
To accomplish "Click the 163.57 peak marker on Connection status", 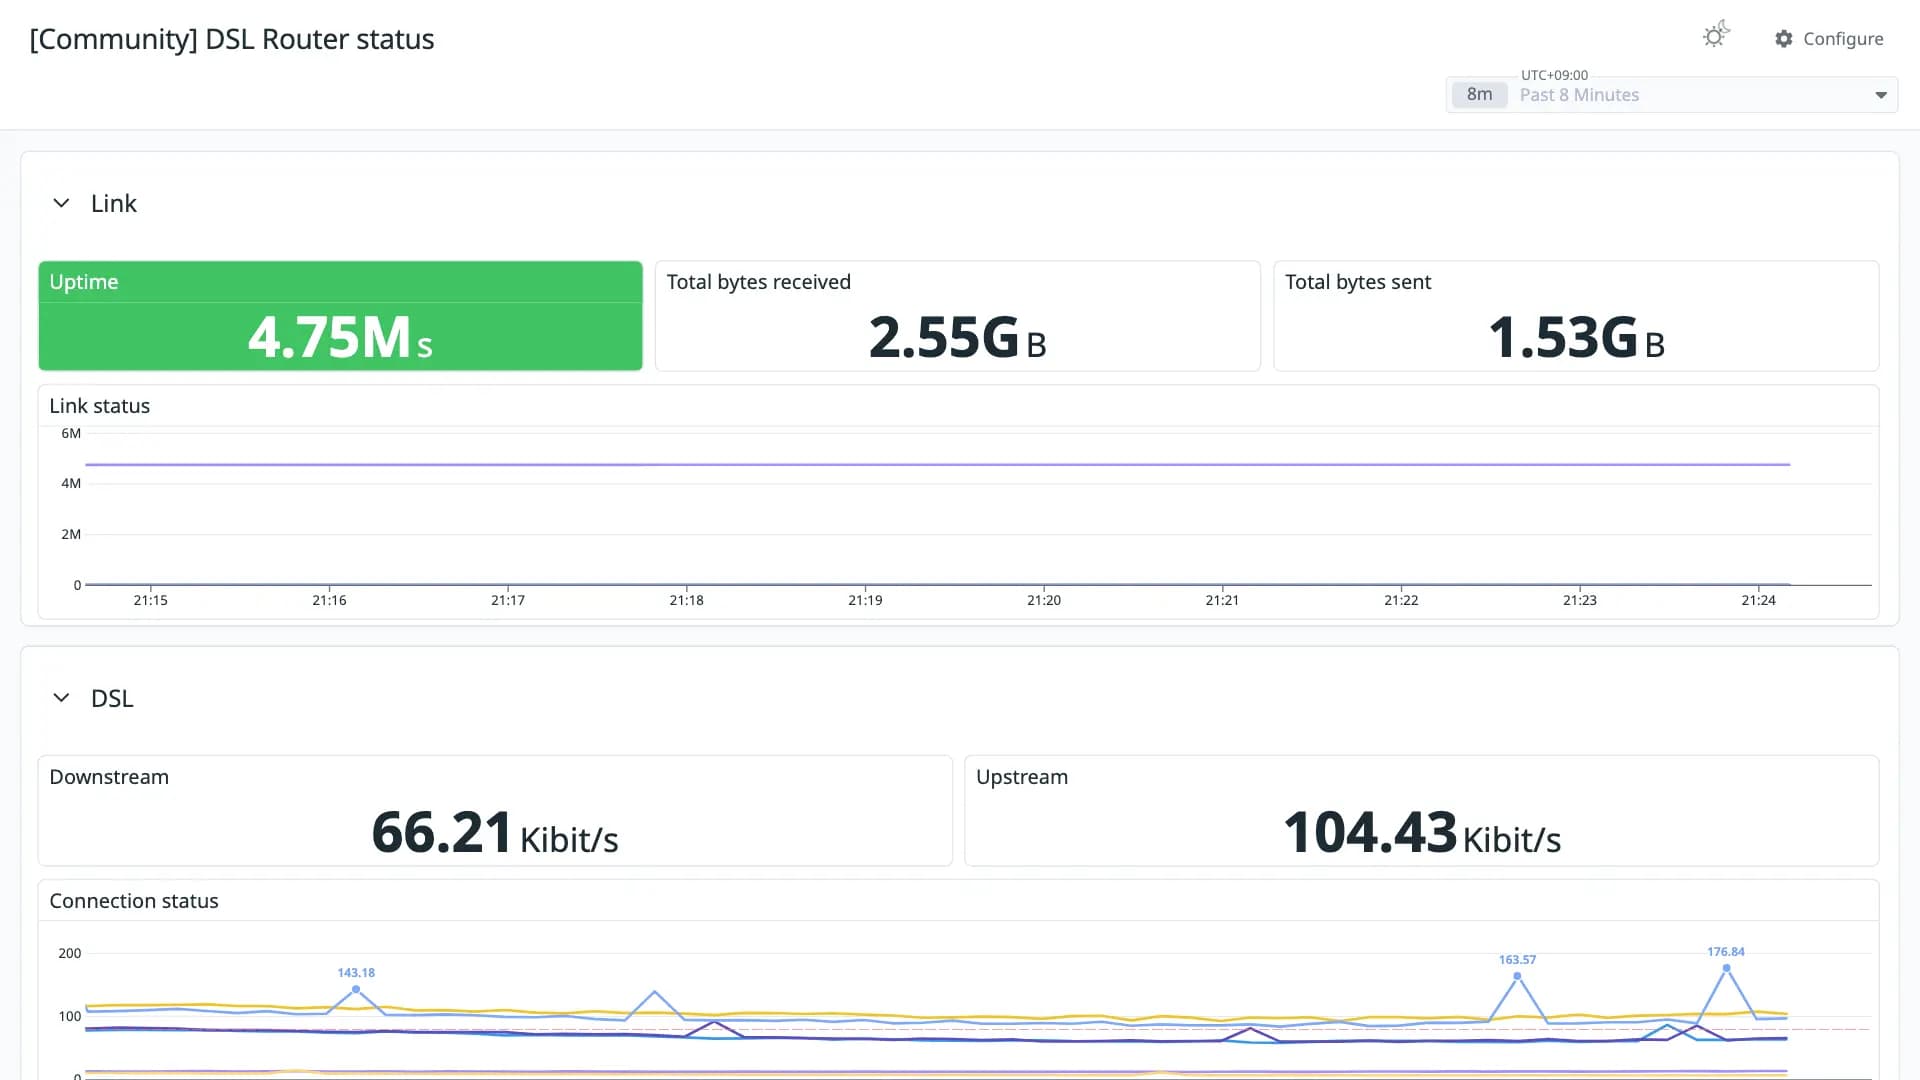I will 1517,976.
